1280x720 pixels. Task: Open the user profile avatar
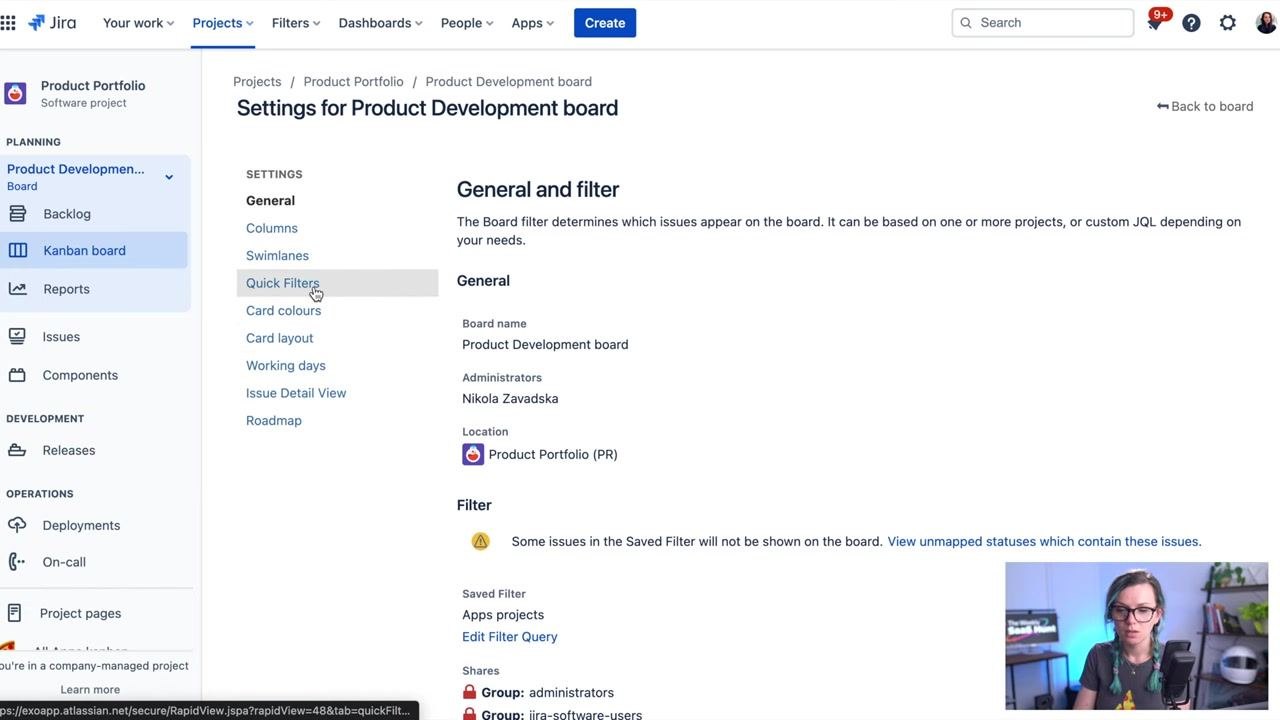click(1266, 23)
